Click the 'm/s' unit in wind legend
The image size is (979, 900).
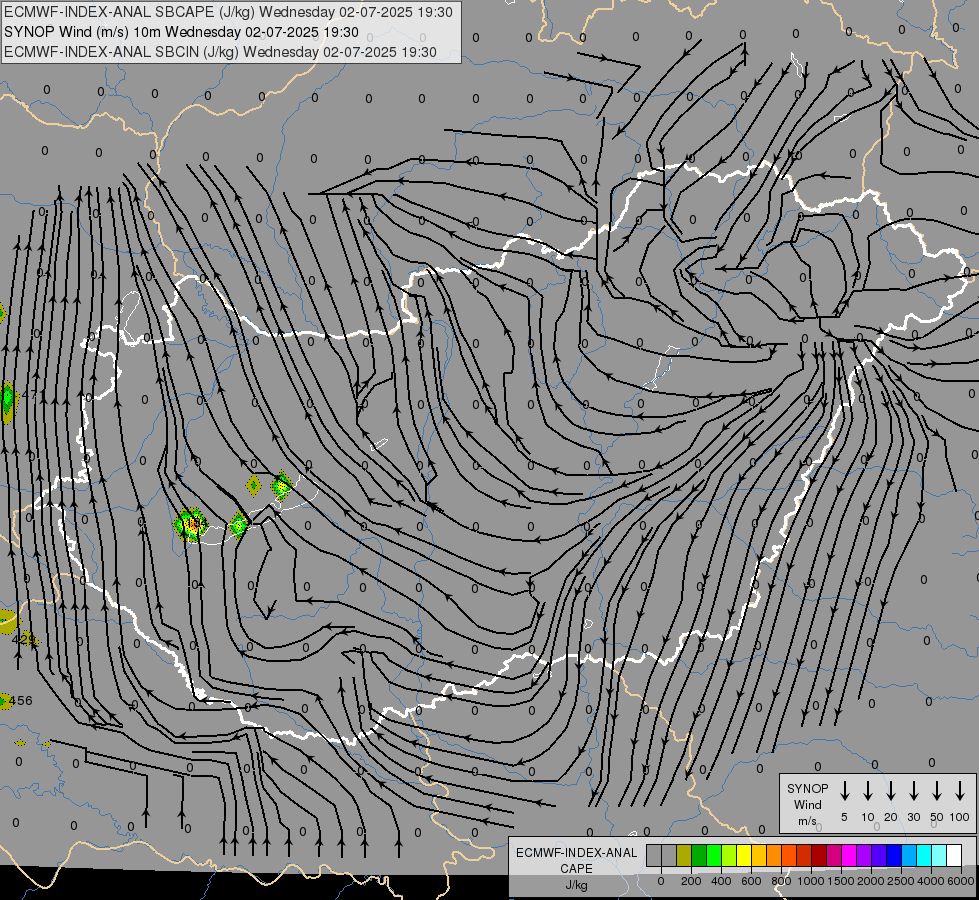point(807,821)
